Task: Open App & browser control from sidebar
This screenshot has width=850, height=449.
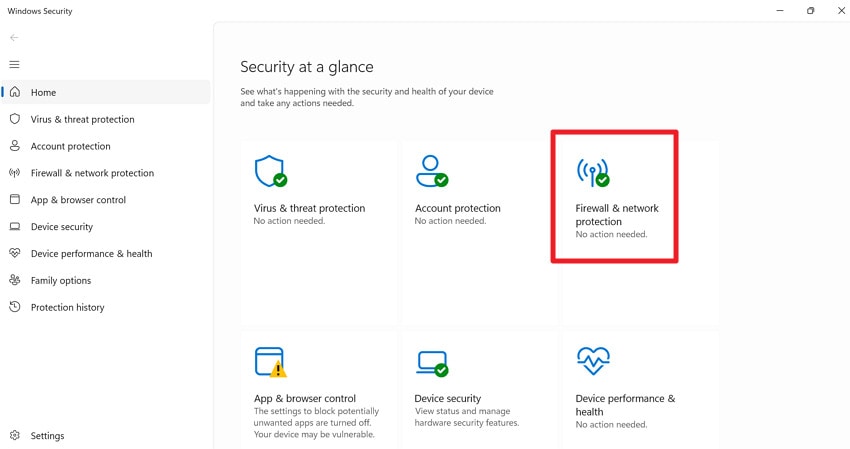Action: 106,200
